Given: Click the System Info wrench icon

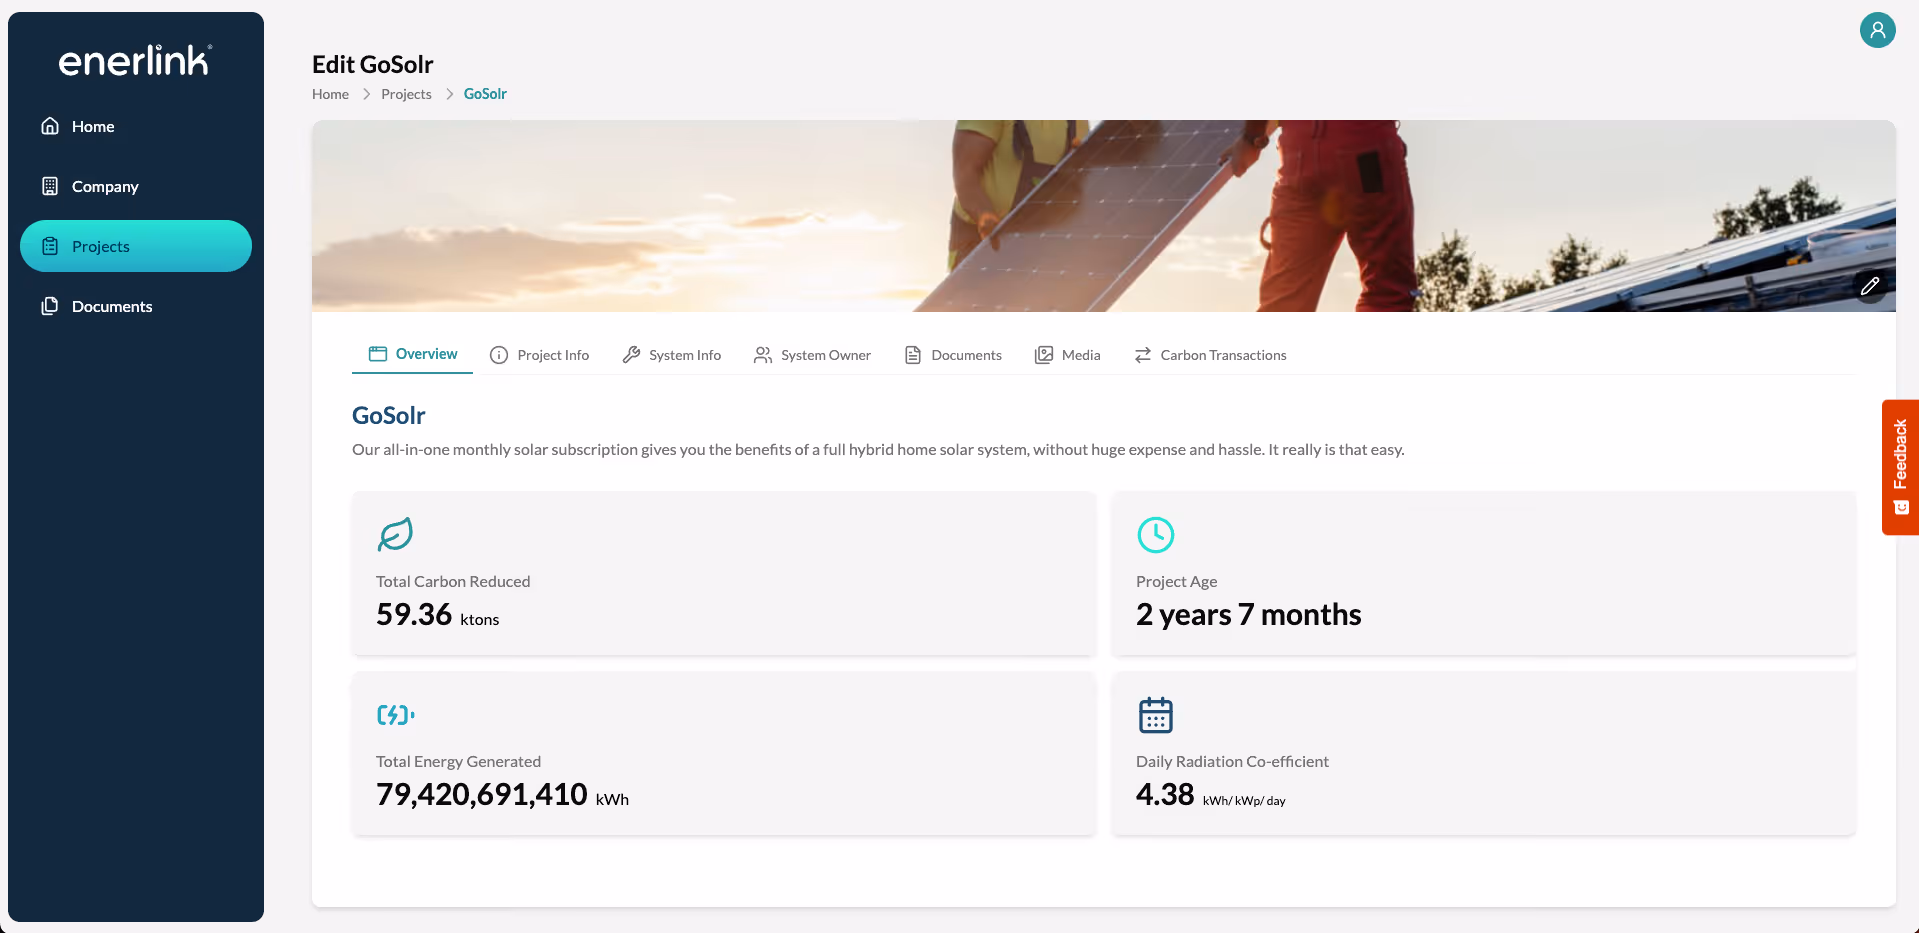Looking at the screenshot, I should point(631,355).
